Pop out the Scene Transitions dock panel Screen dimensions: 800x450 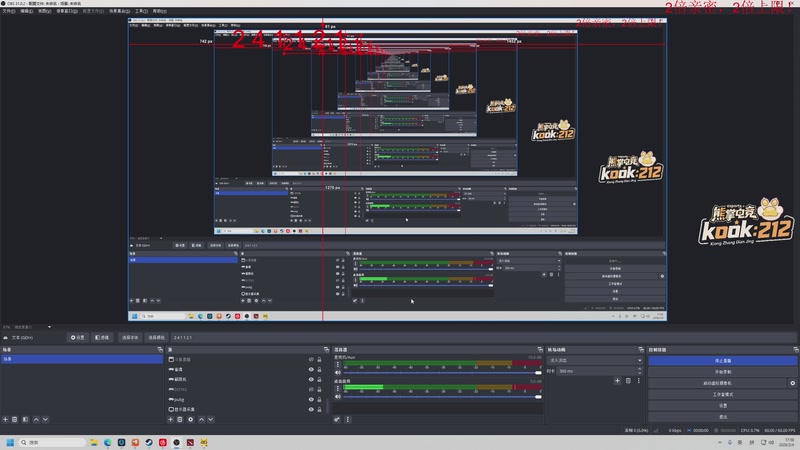click(x=641, y=349)
